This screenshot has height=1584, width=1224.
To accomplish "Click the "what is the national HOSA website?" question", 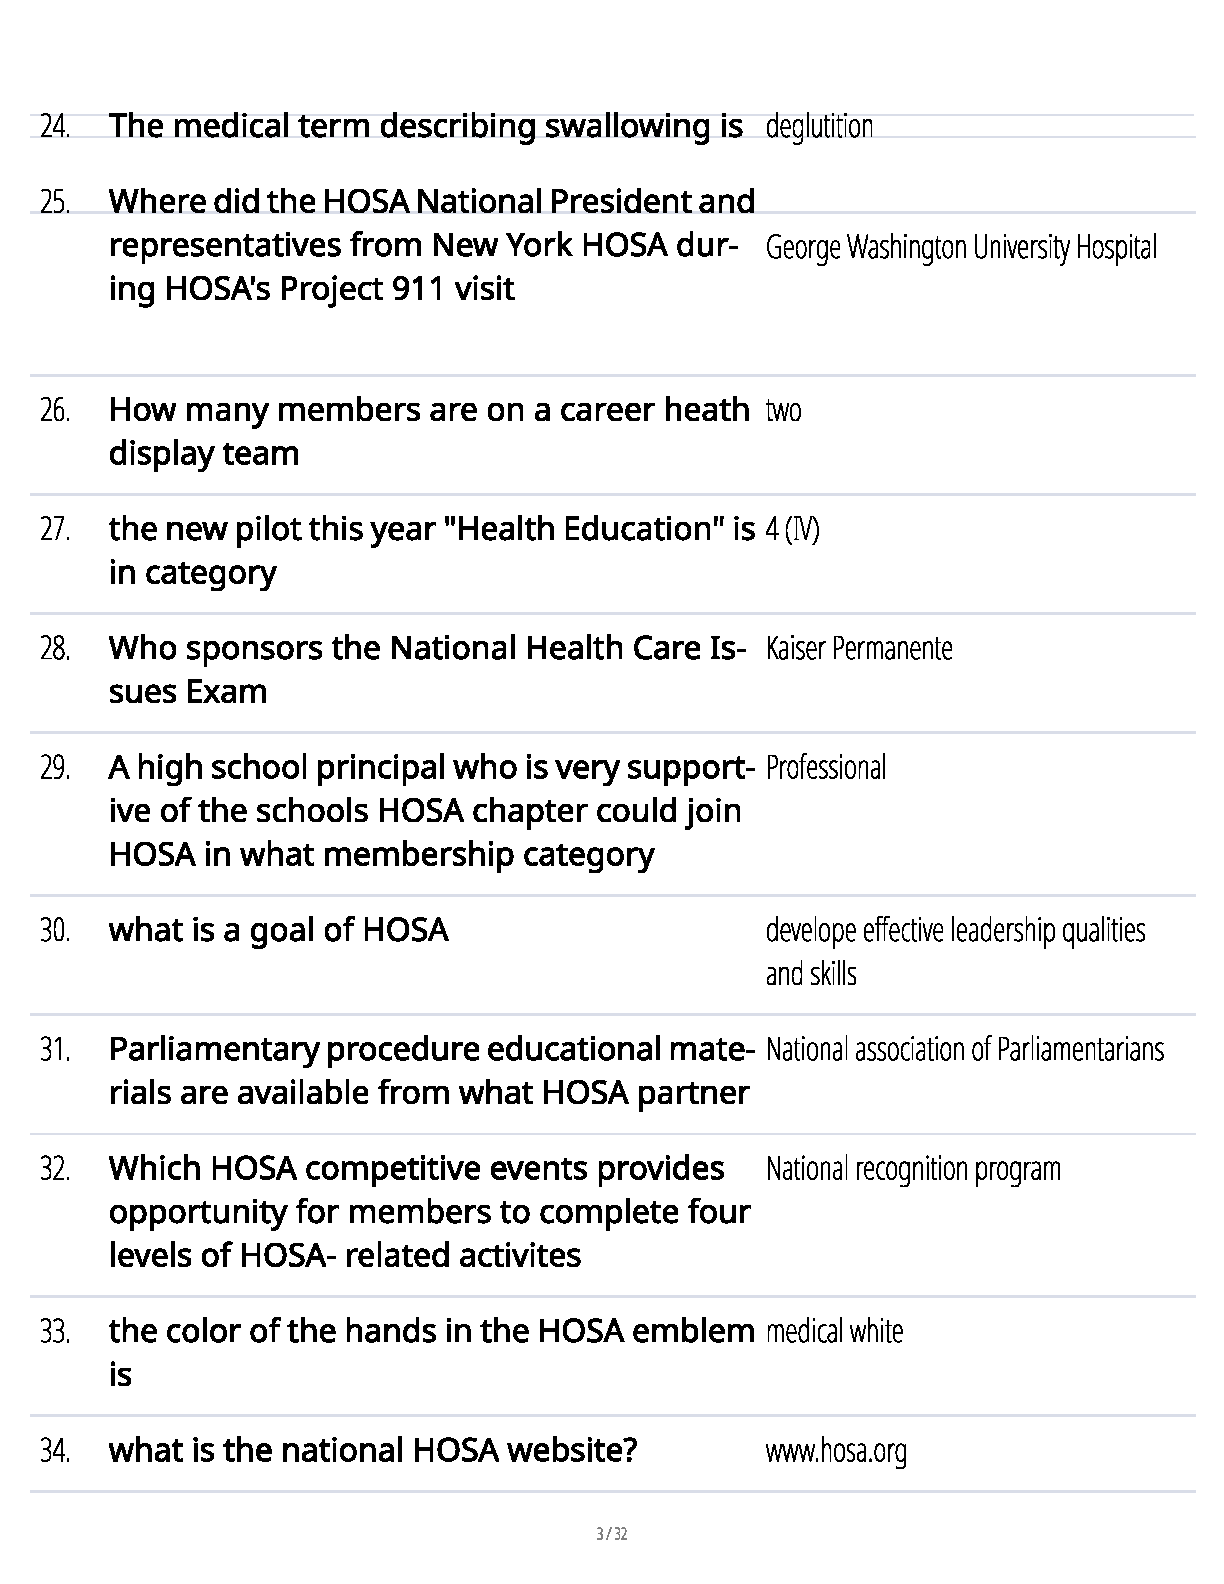I will [372, 1450].
